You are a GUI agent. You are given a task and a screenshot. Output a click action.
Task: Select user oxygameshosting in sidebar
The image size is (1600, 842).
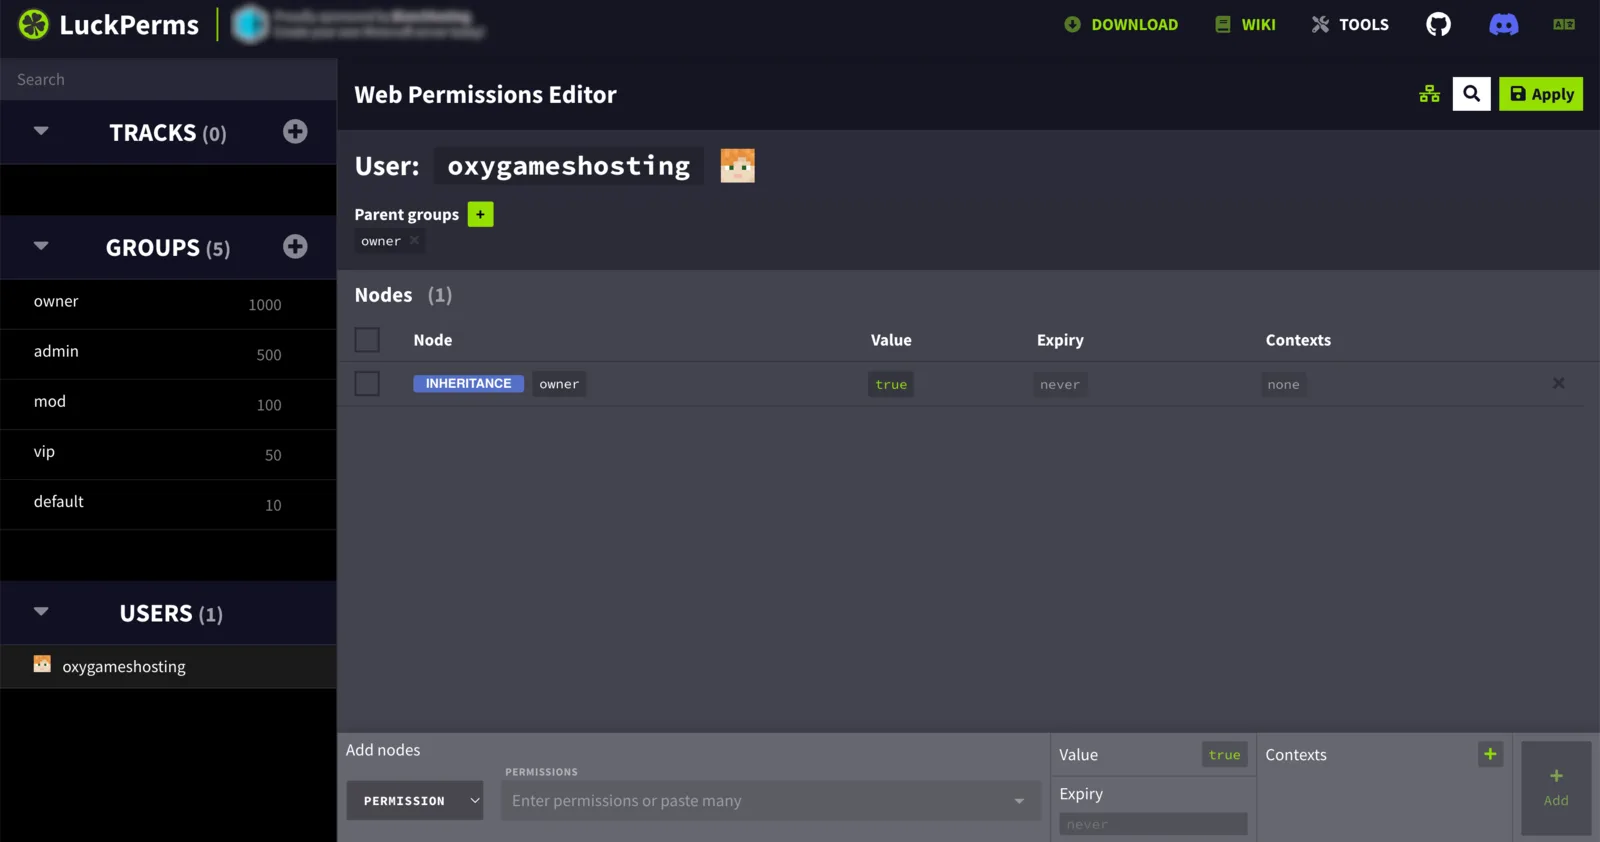coord(168,666)
